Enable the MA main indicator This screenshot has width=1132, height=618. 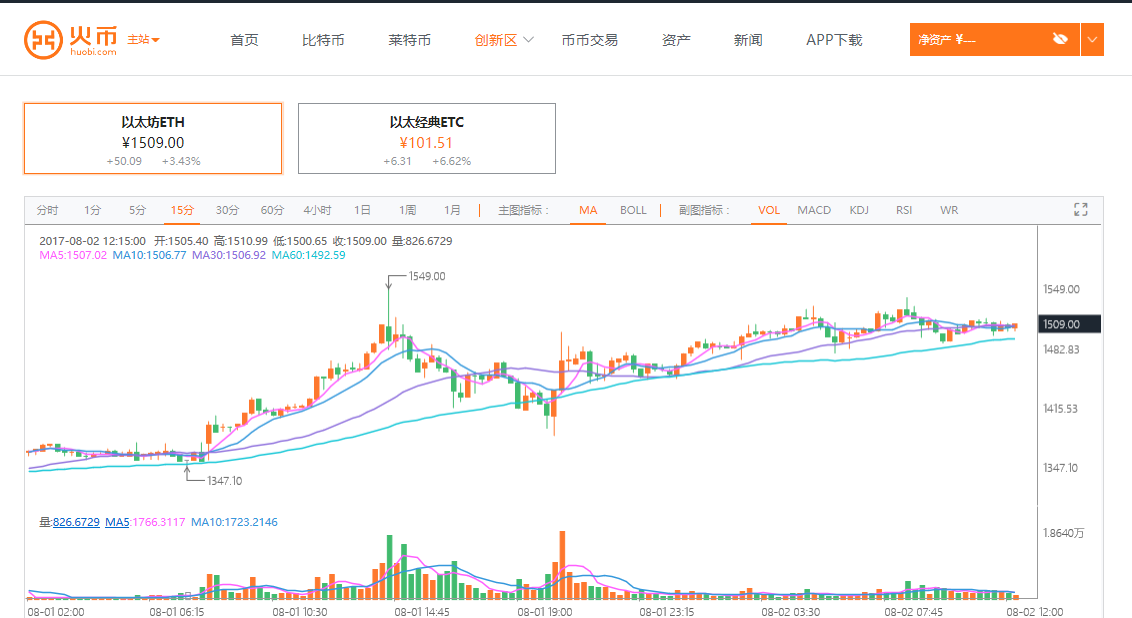(588, 210)
